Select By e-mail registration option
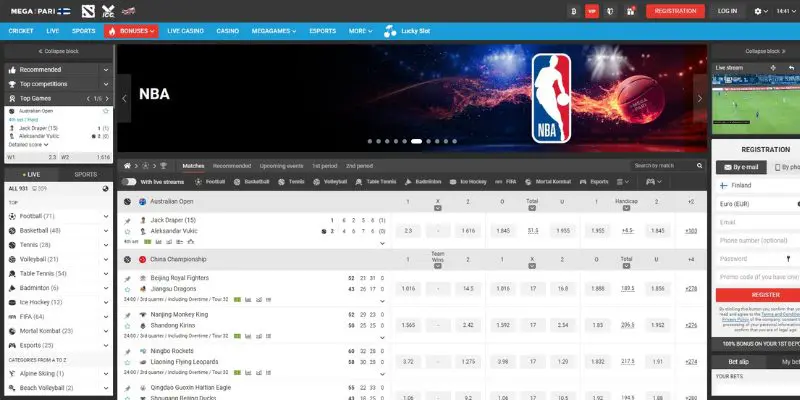Screen dimensions: 800x400 (x=741, y=167)
